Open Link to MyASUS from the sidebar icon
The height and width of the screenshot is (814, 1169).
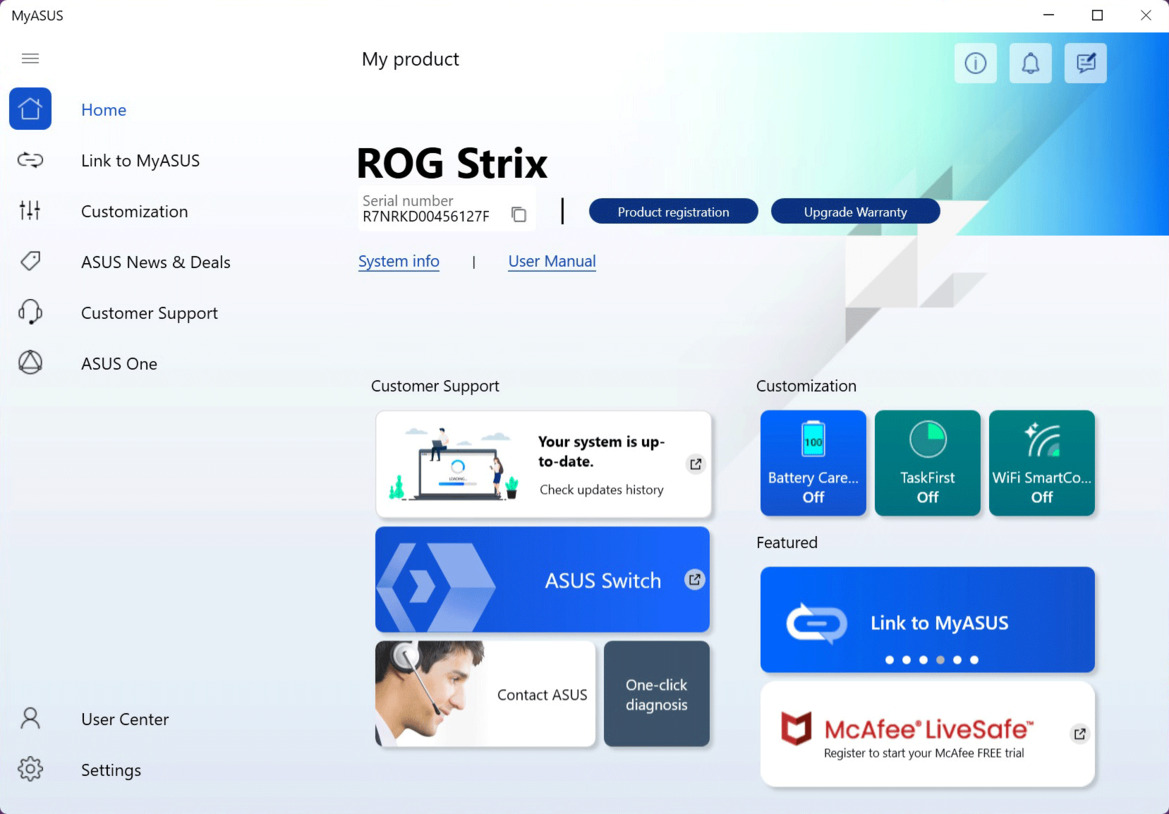pos(31,160)
